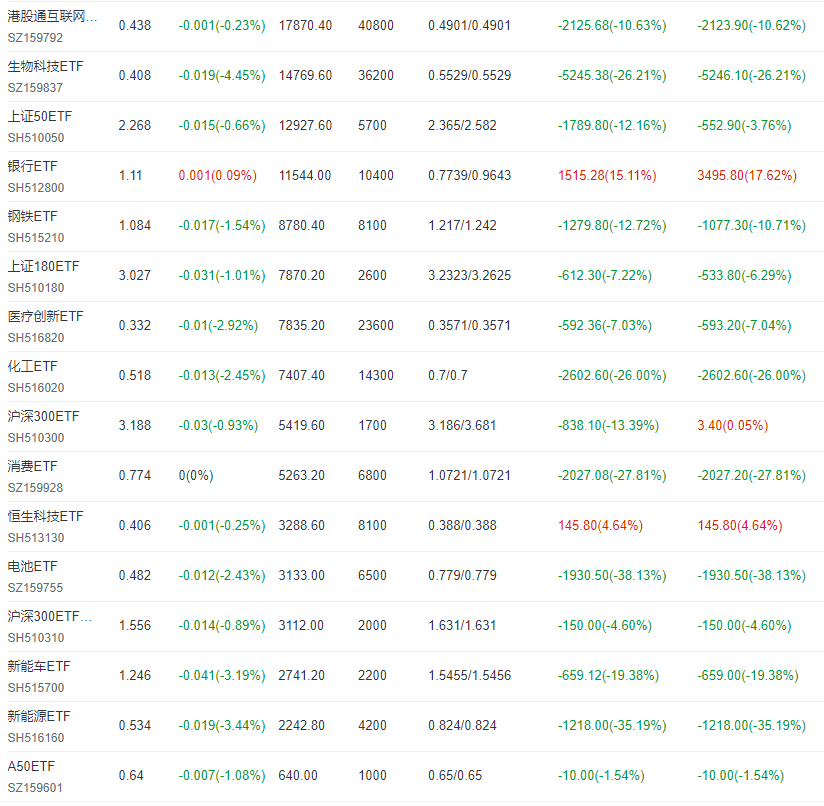The width and height of the screenshot is (824, 806).
Task: Click cost 1.5455/1.5456 in 新能车ETF row
Action: tap(469, 675)
